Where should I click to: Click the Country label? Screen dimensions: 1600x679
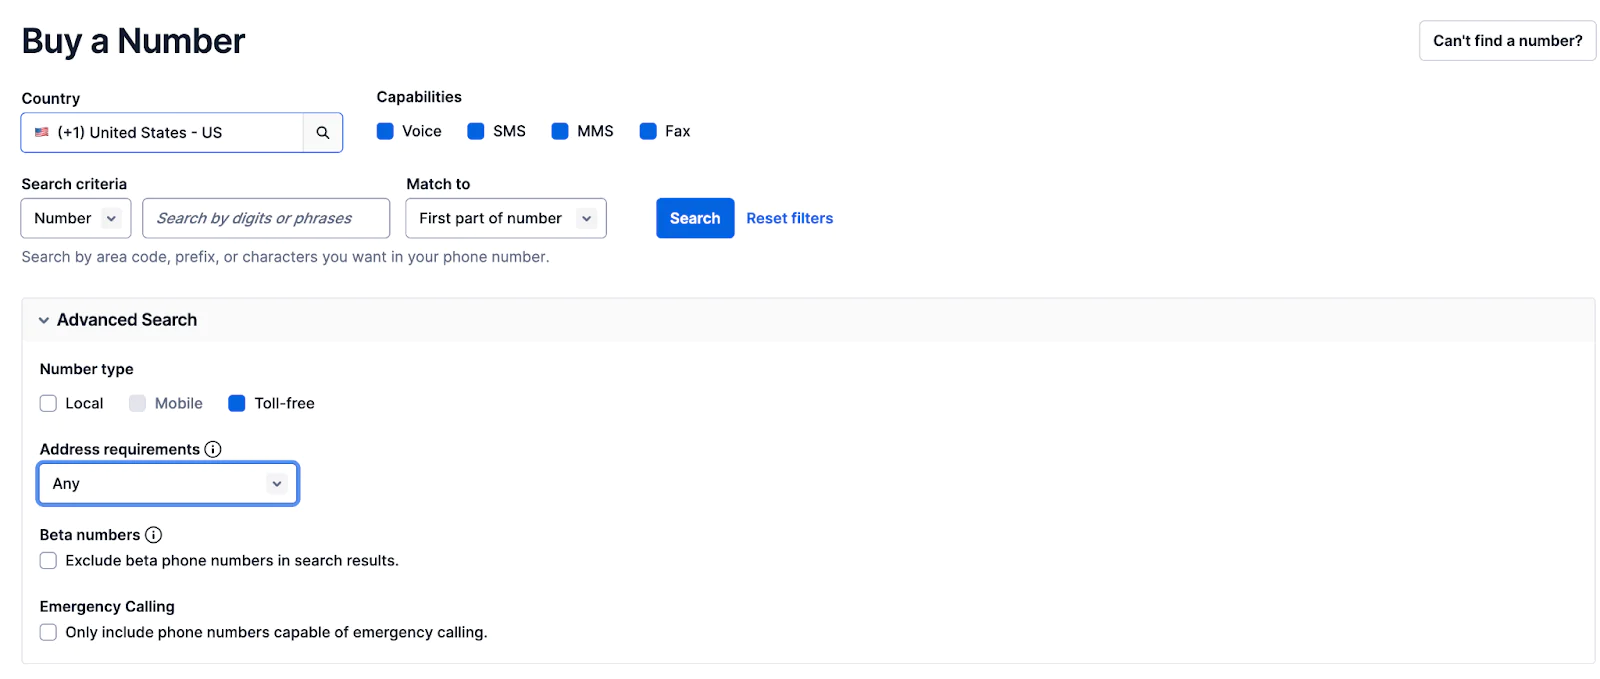pos(51,98)
